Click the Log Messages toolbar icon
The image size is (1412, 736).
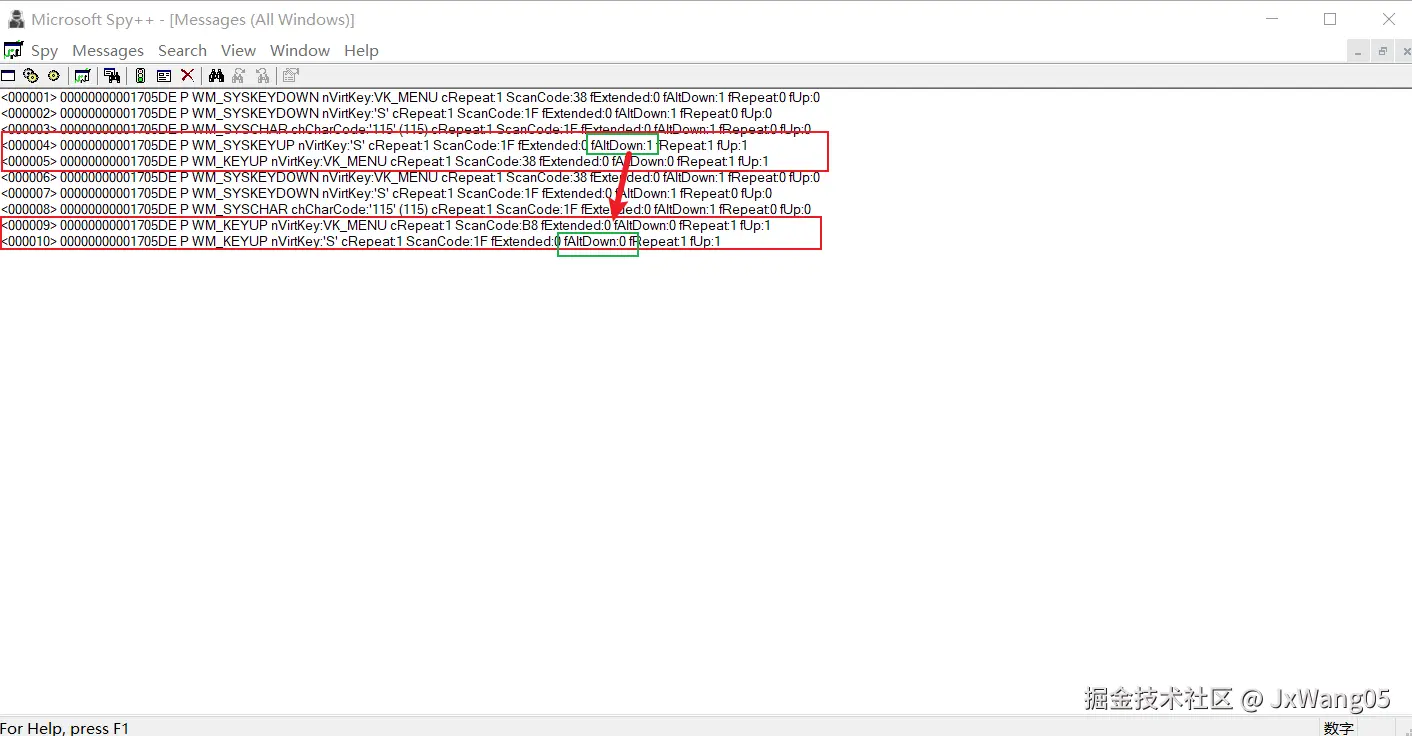click(82, 76)
